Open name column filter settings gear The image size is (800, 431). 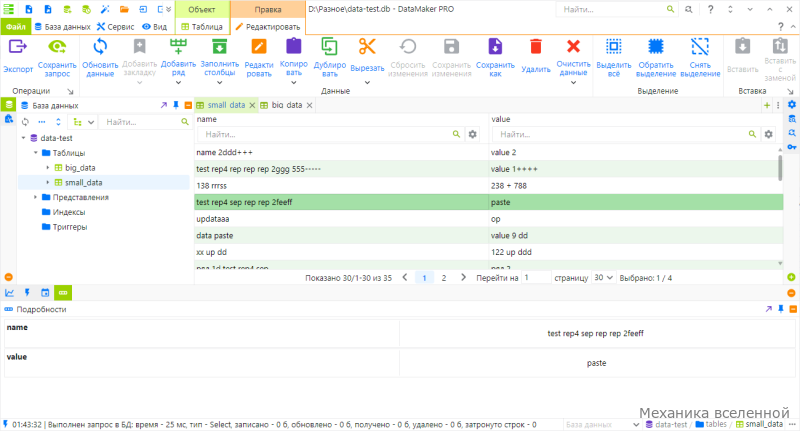(x=472, y=134)
